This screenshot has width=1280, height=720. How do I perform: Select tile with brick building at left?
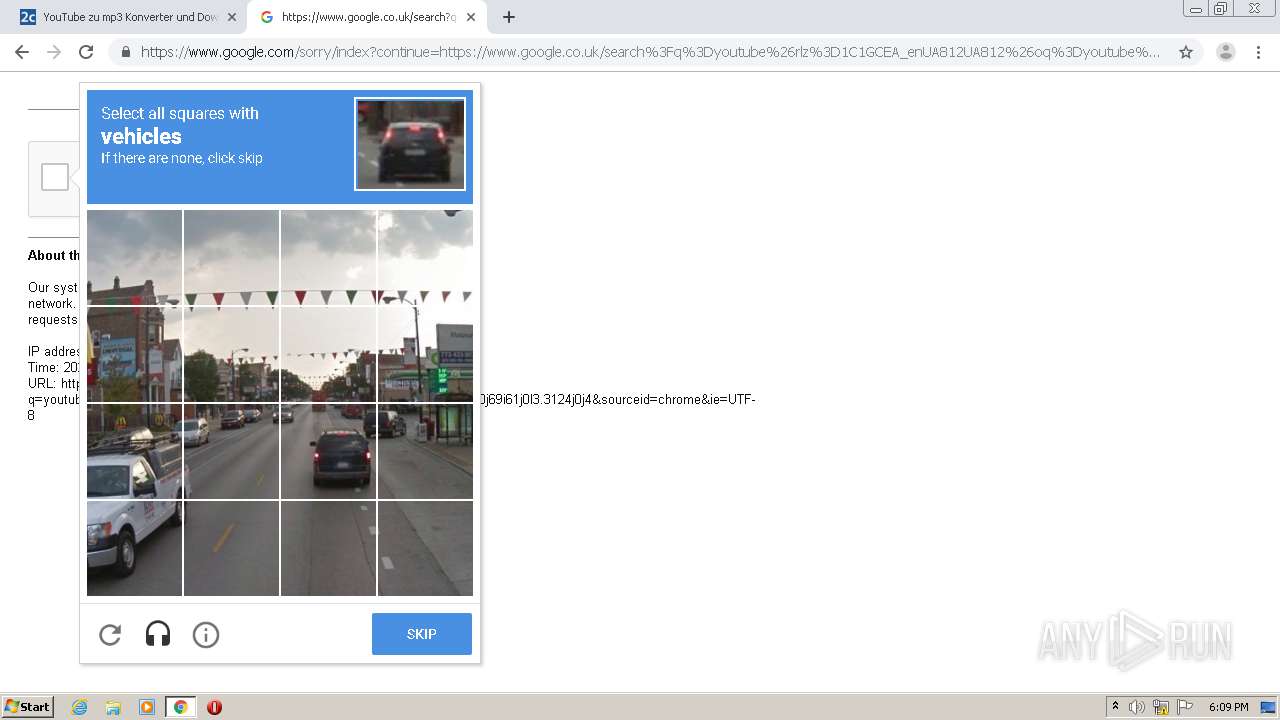point(134,354)
